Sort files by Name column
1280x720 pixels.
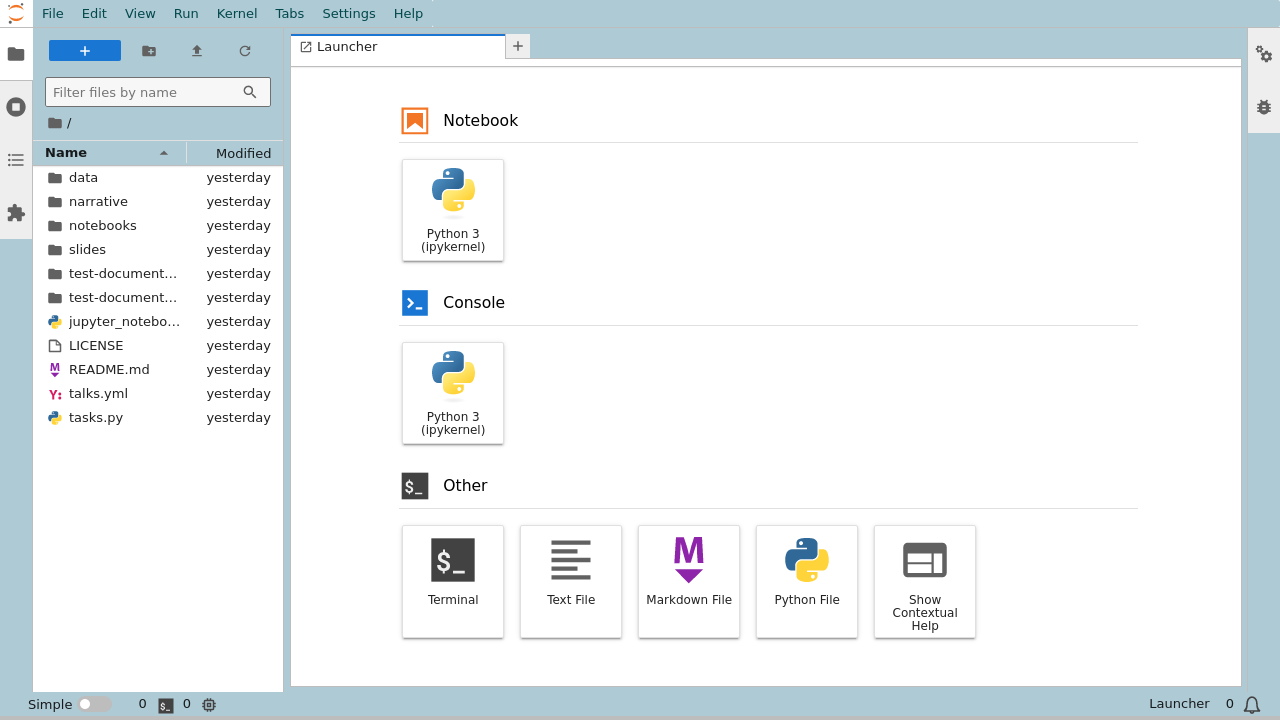[x=109, y=153]
